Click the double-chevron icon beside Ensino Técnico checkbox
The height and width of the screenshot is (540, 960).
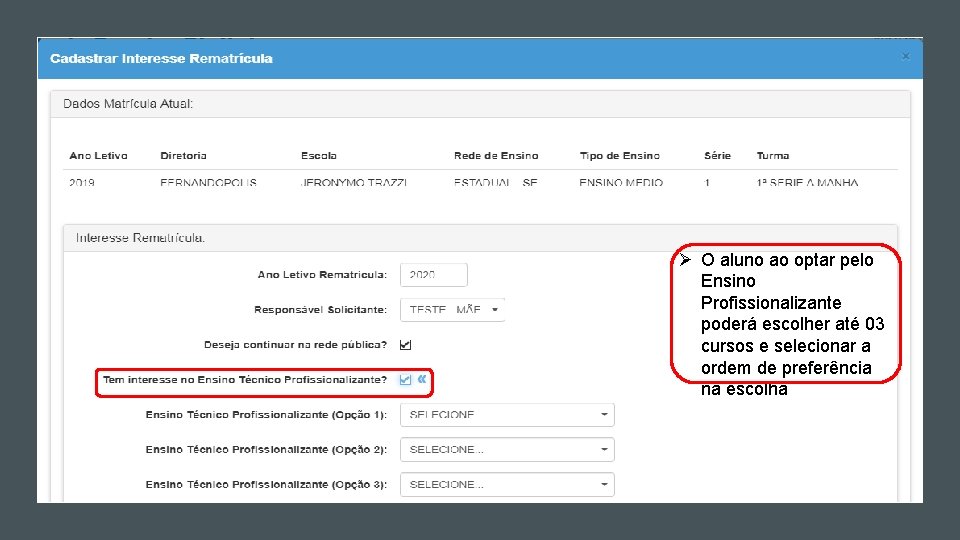coord(422,380)
